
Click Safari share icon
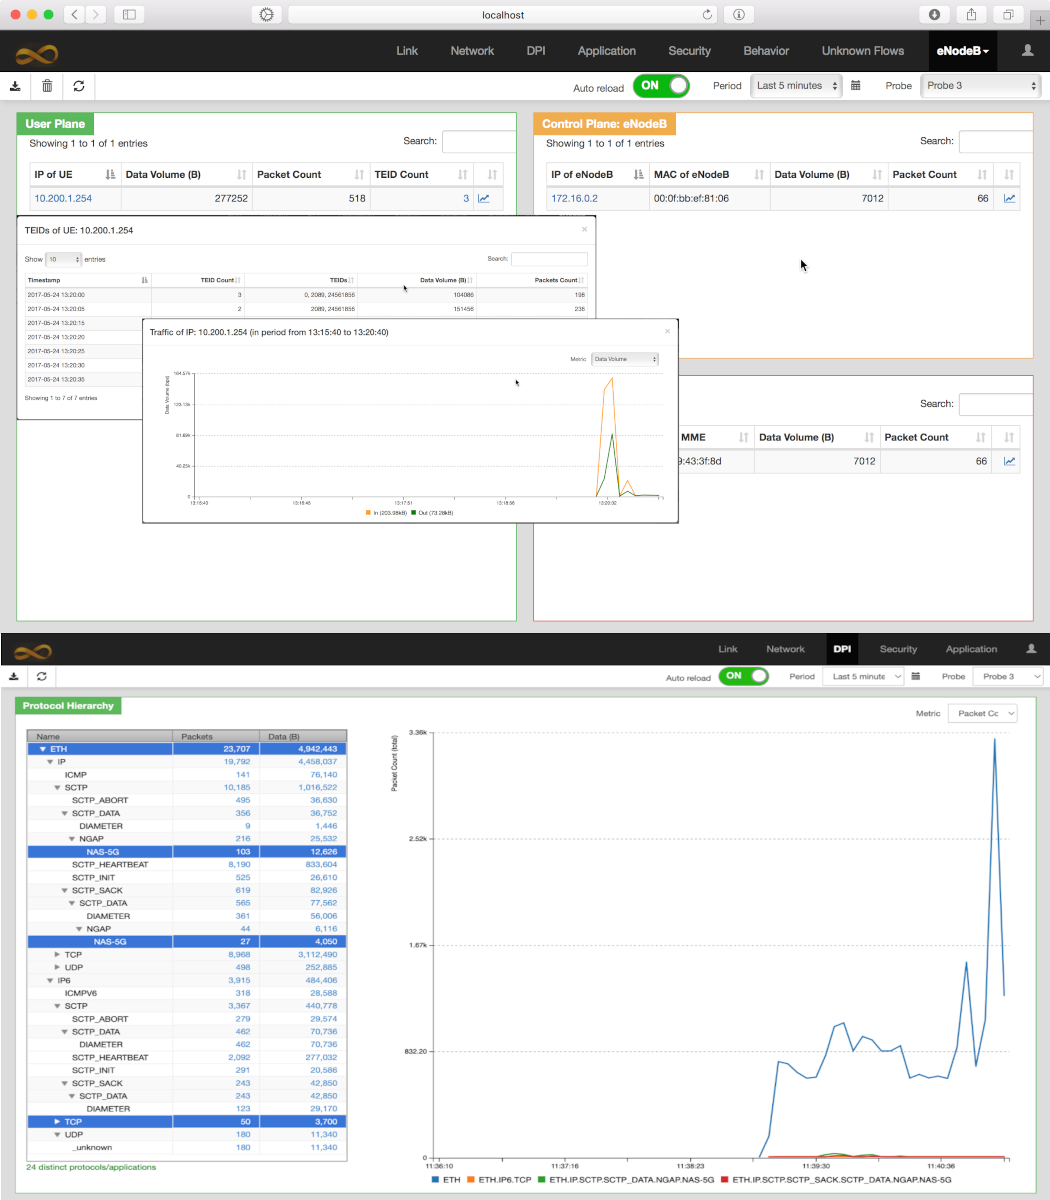coord(971,15)
